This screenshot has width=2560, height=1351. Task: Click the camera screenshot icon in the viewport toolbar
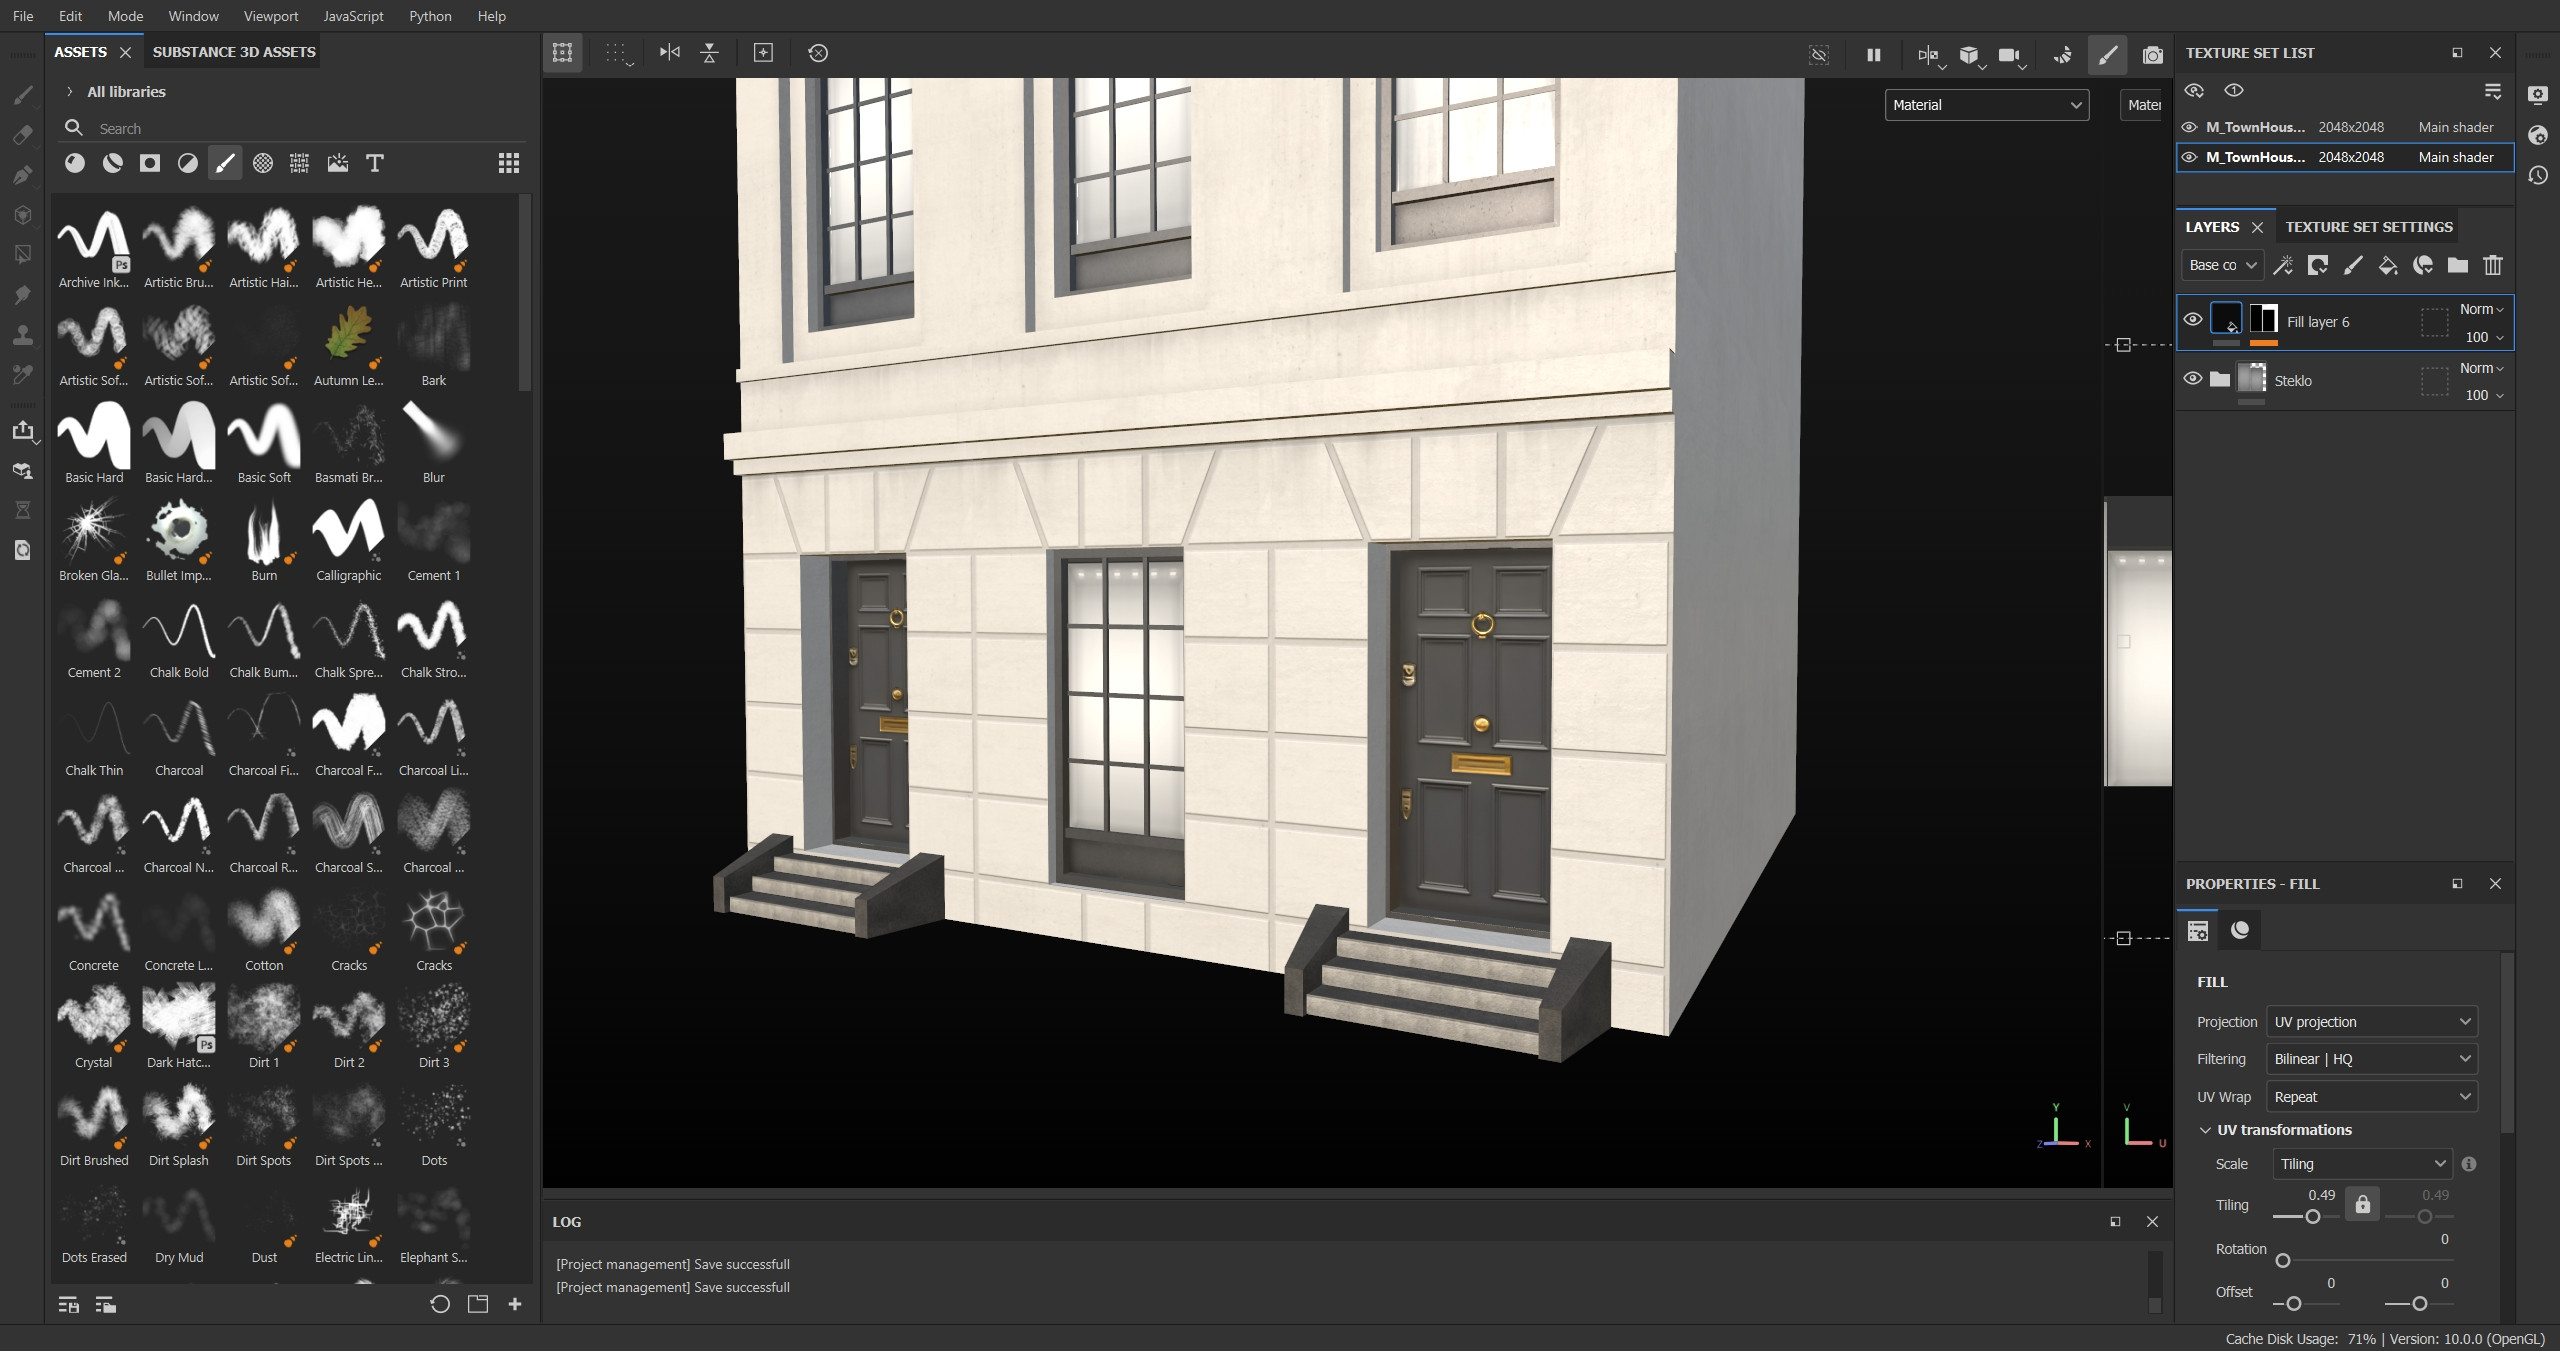pos(2152,54)
